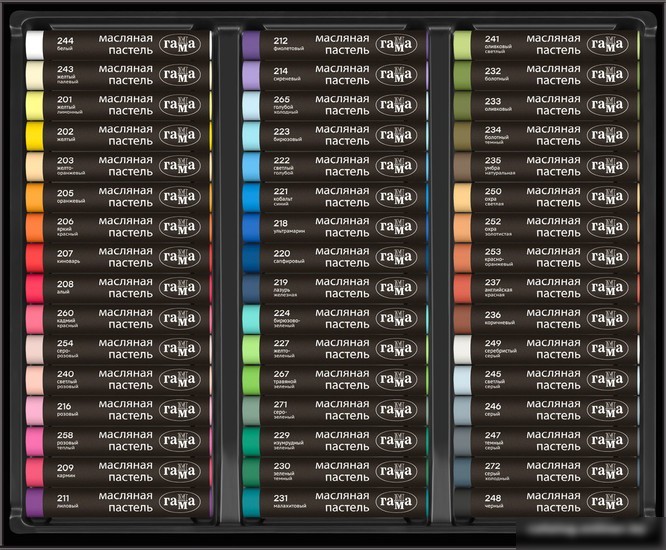Click the 232 болотный label
666x550 pixels.
click(495, 73)
